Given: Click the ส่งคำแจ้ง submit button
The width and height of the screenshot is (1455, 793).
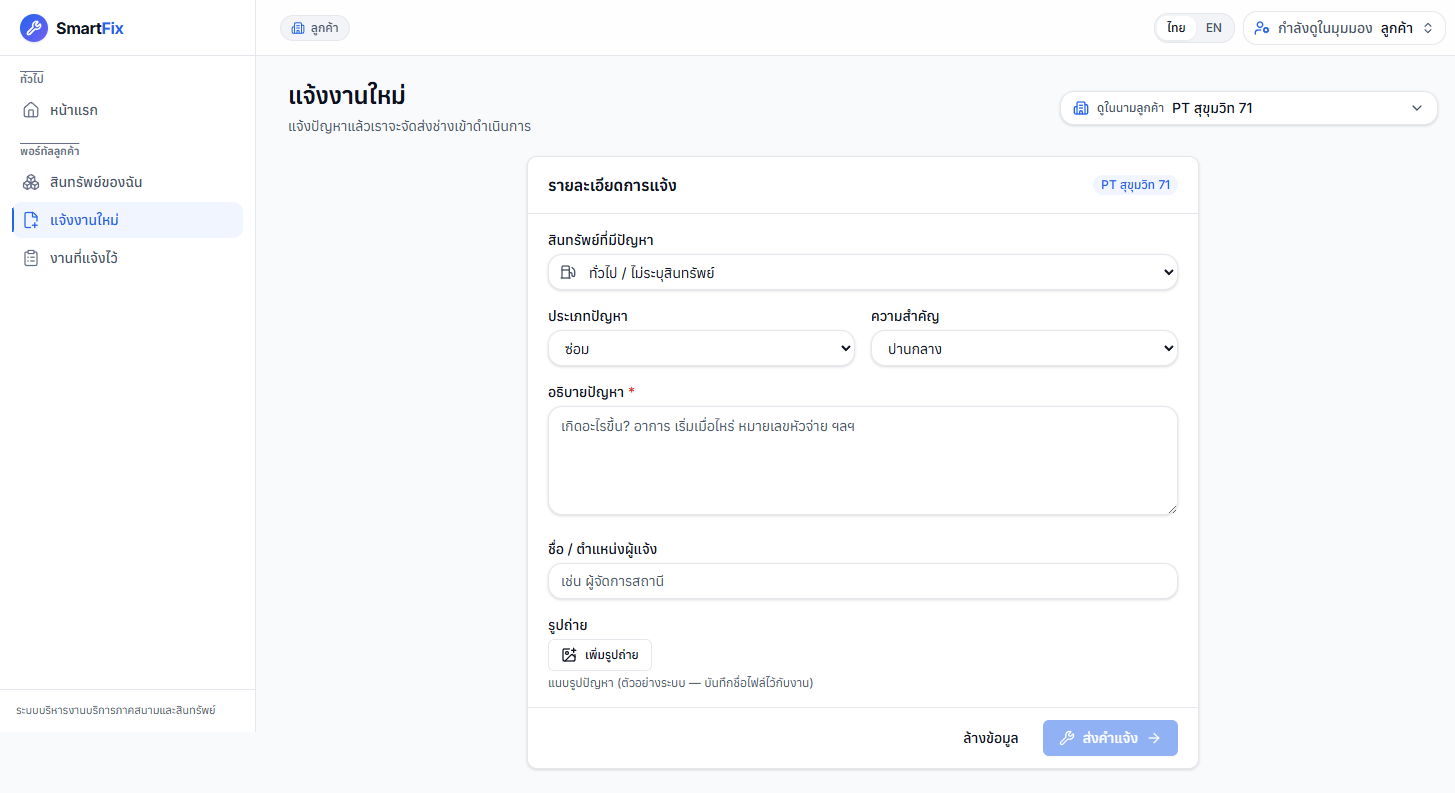Looking at the screenshot, I should 1110,738.
